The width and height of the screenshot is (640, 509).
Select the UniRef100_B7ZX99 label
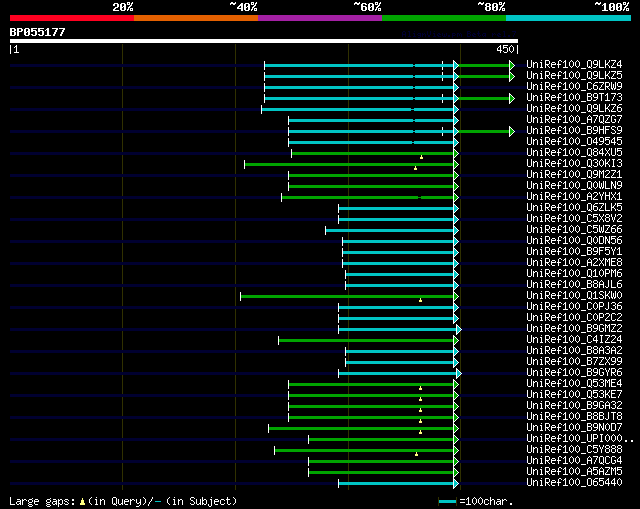point(574,362)
